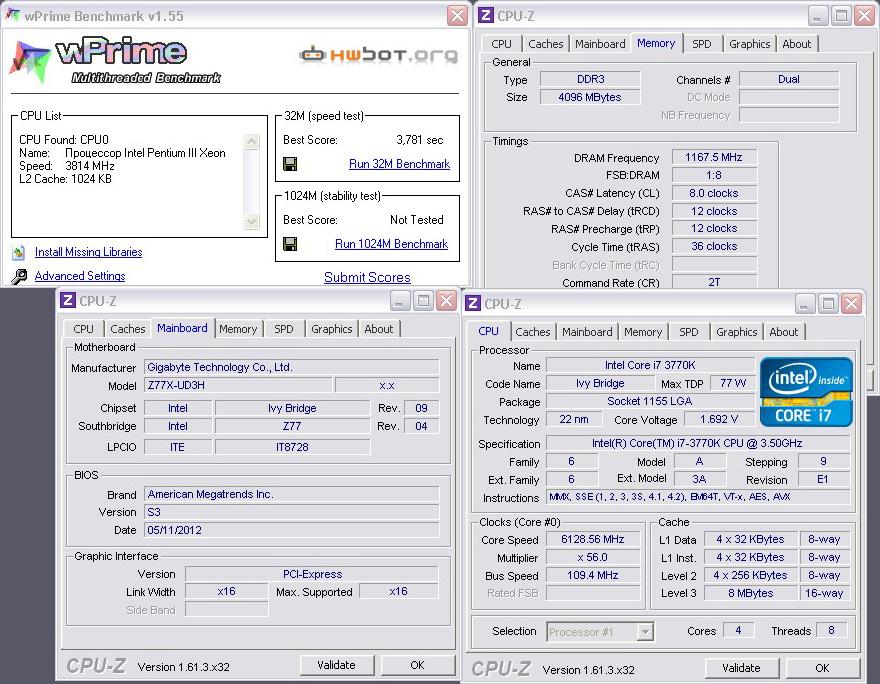880x684 pixels.
Task: Click the Intel Core i7 logo badge
Action: (806, 392)
